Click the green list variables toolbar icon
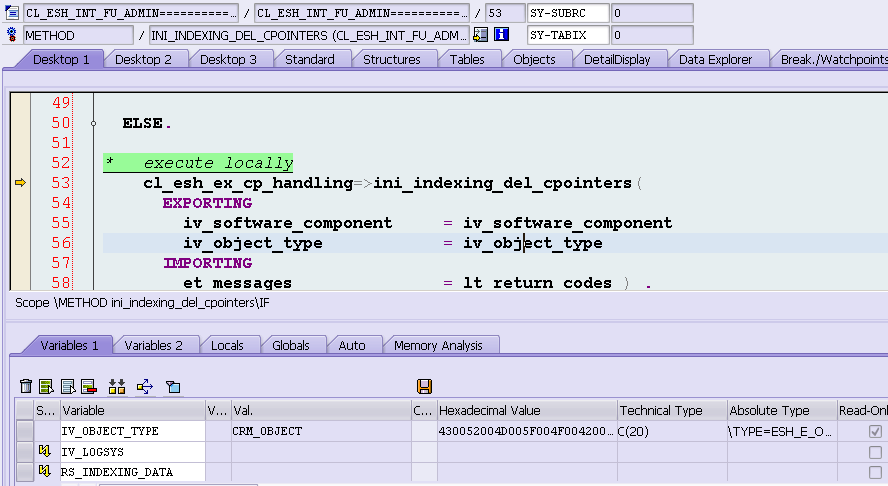Screen dimensions: 888x486 pyautogui.click(x=46, y=386)
